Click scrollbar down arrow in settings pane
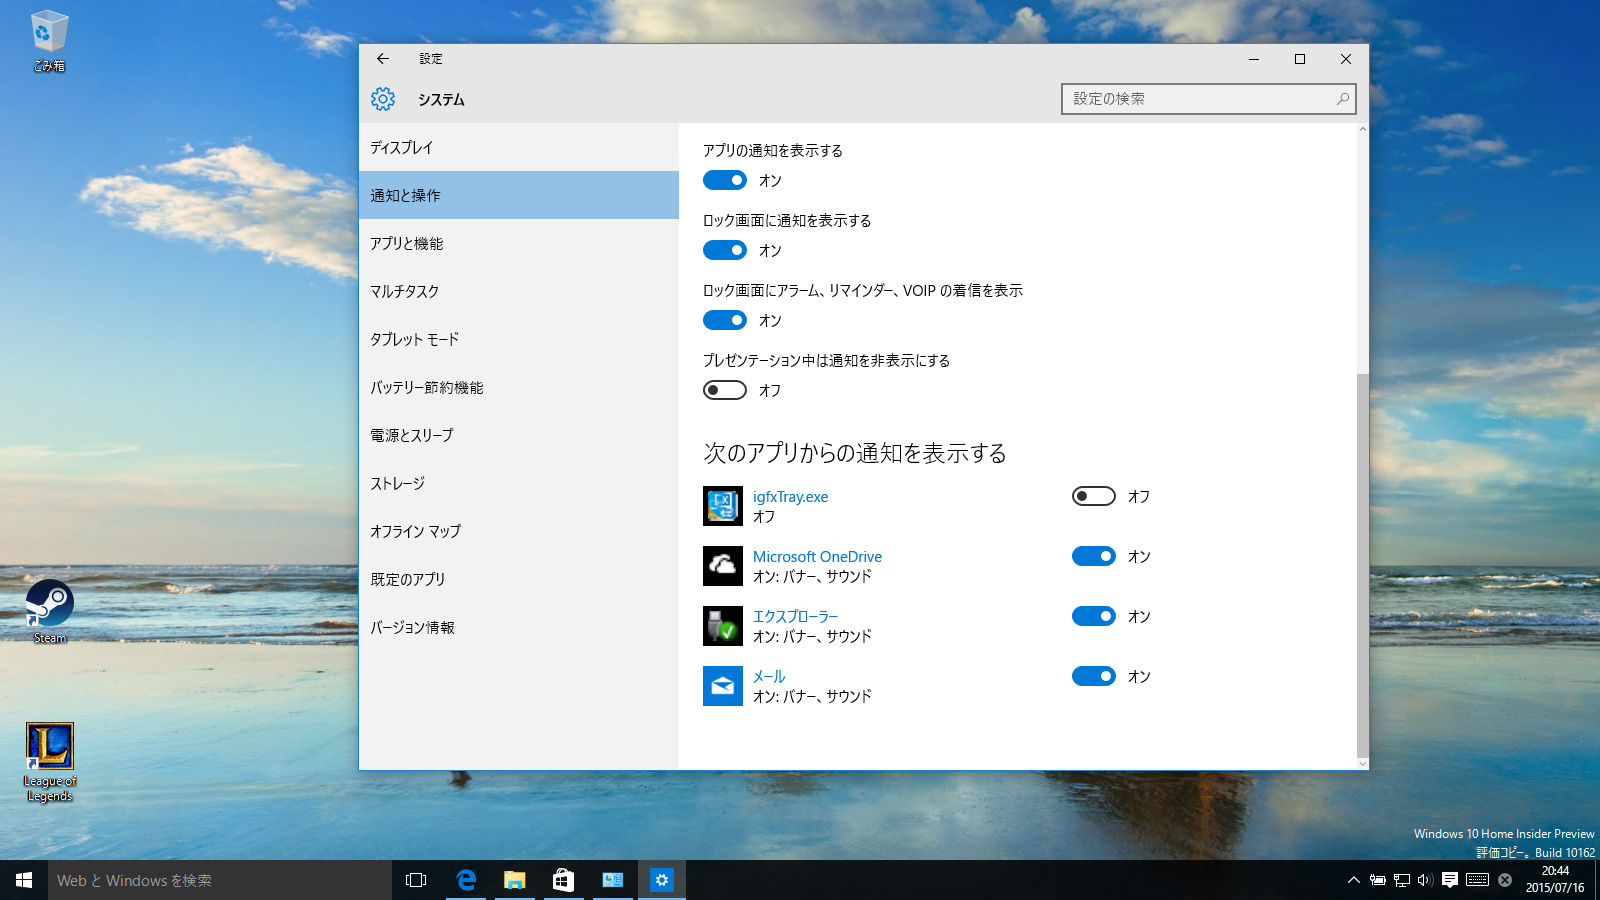 pos(1362,763)
